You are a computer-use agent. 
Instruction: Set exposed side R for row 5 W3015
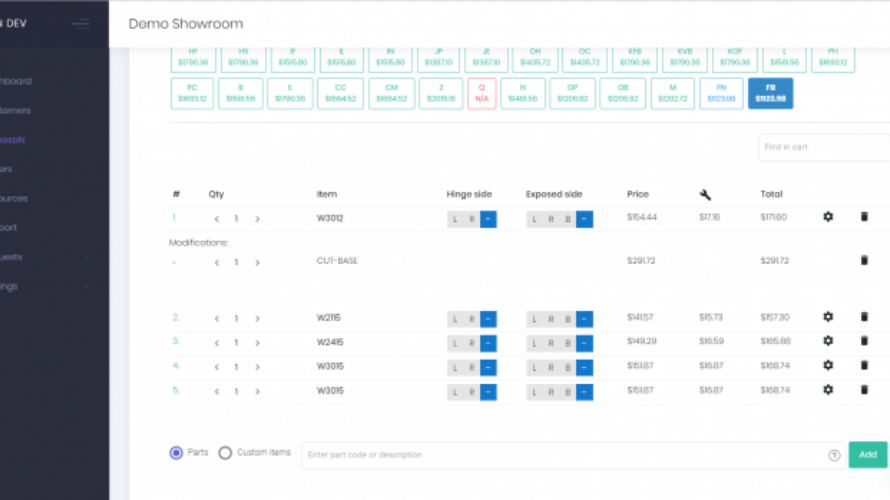point(551,392)
